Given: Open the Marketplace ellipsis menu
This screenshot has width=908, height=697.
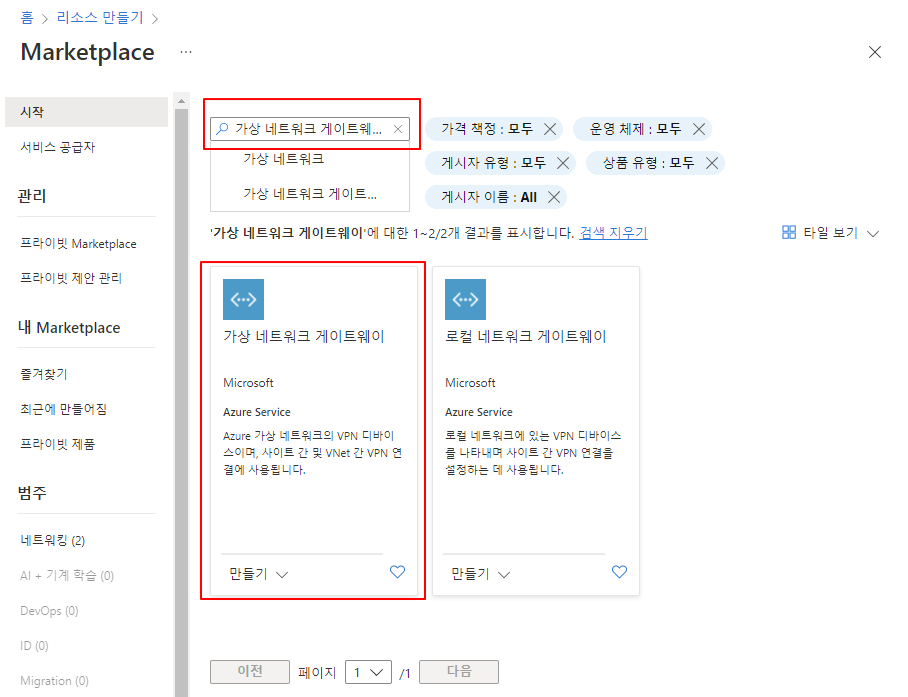Looking at the screenshot, I should click(185, 52).
